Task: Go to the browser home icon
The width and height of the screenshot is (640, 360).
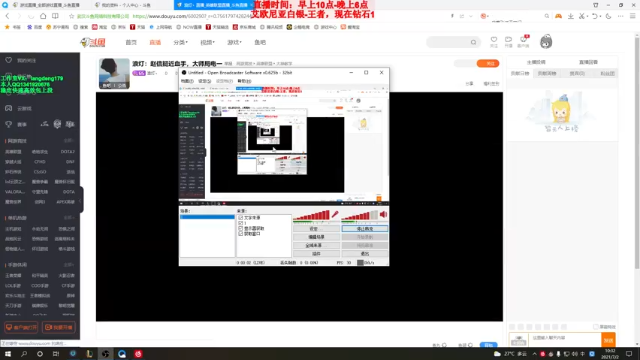Action: coord(43,16)
